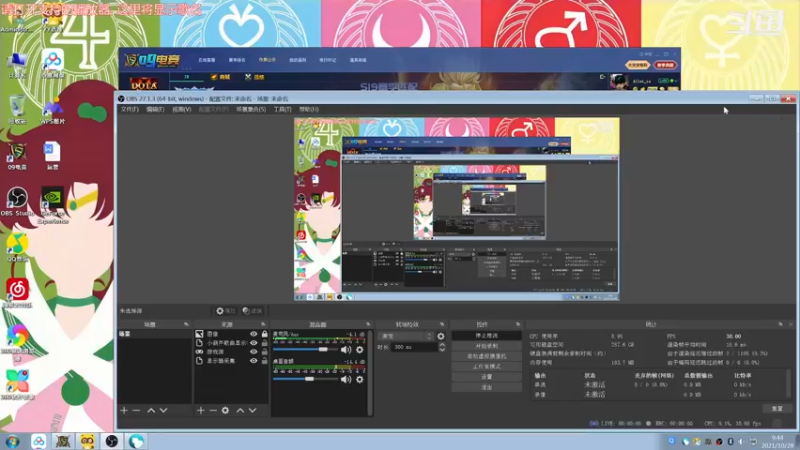Pop out the Controls dock icon
Screen dimensions: 800x450
coord(518,324)
